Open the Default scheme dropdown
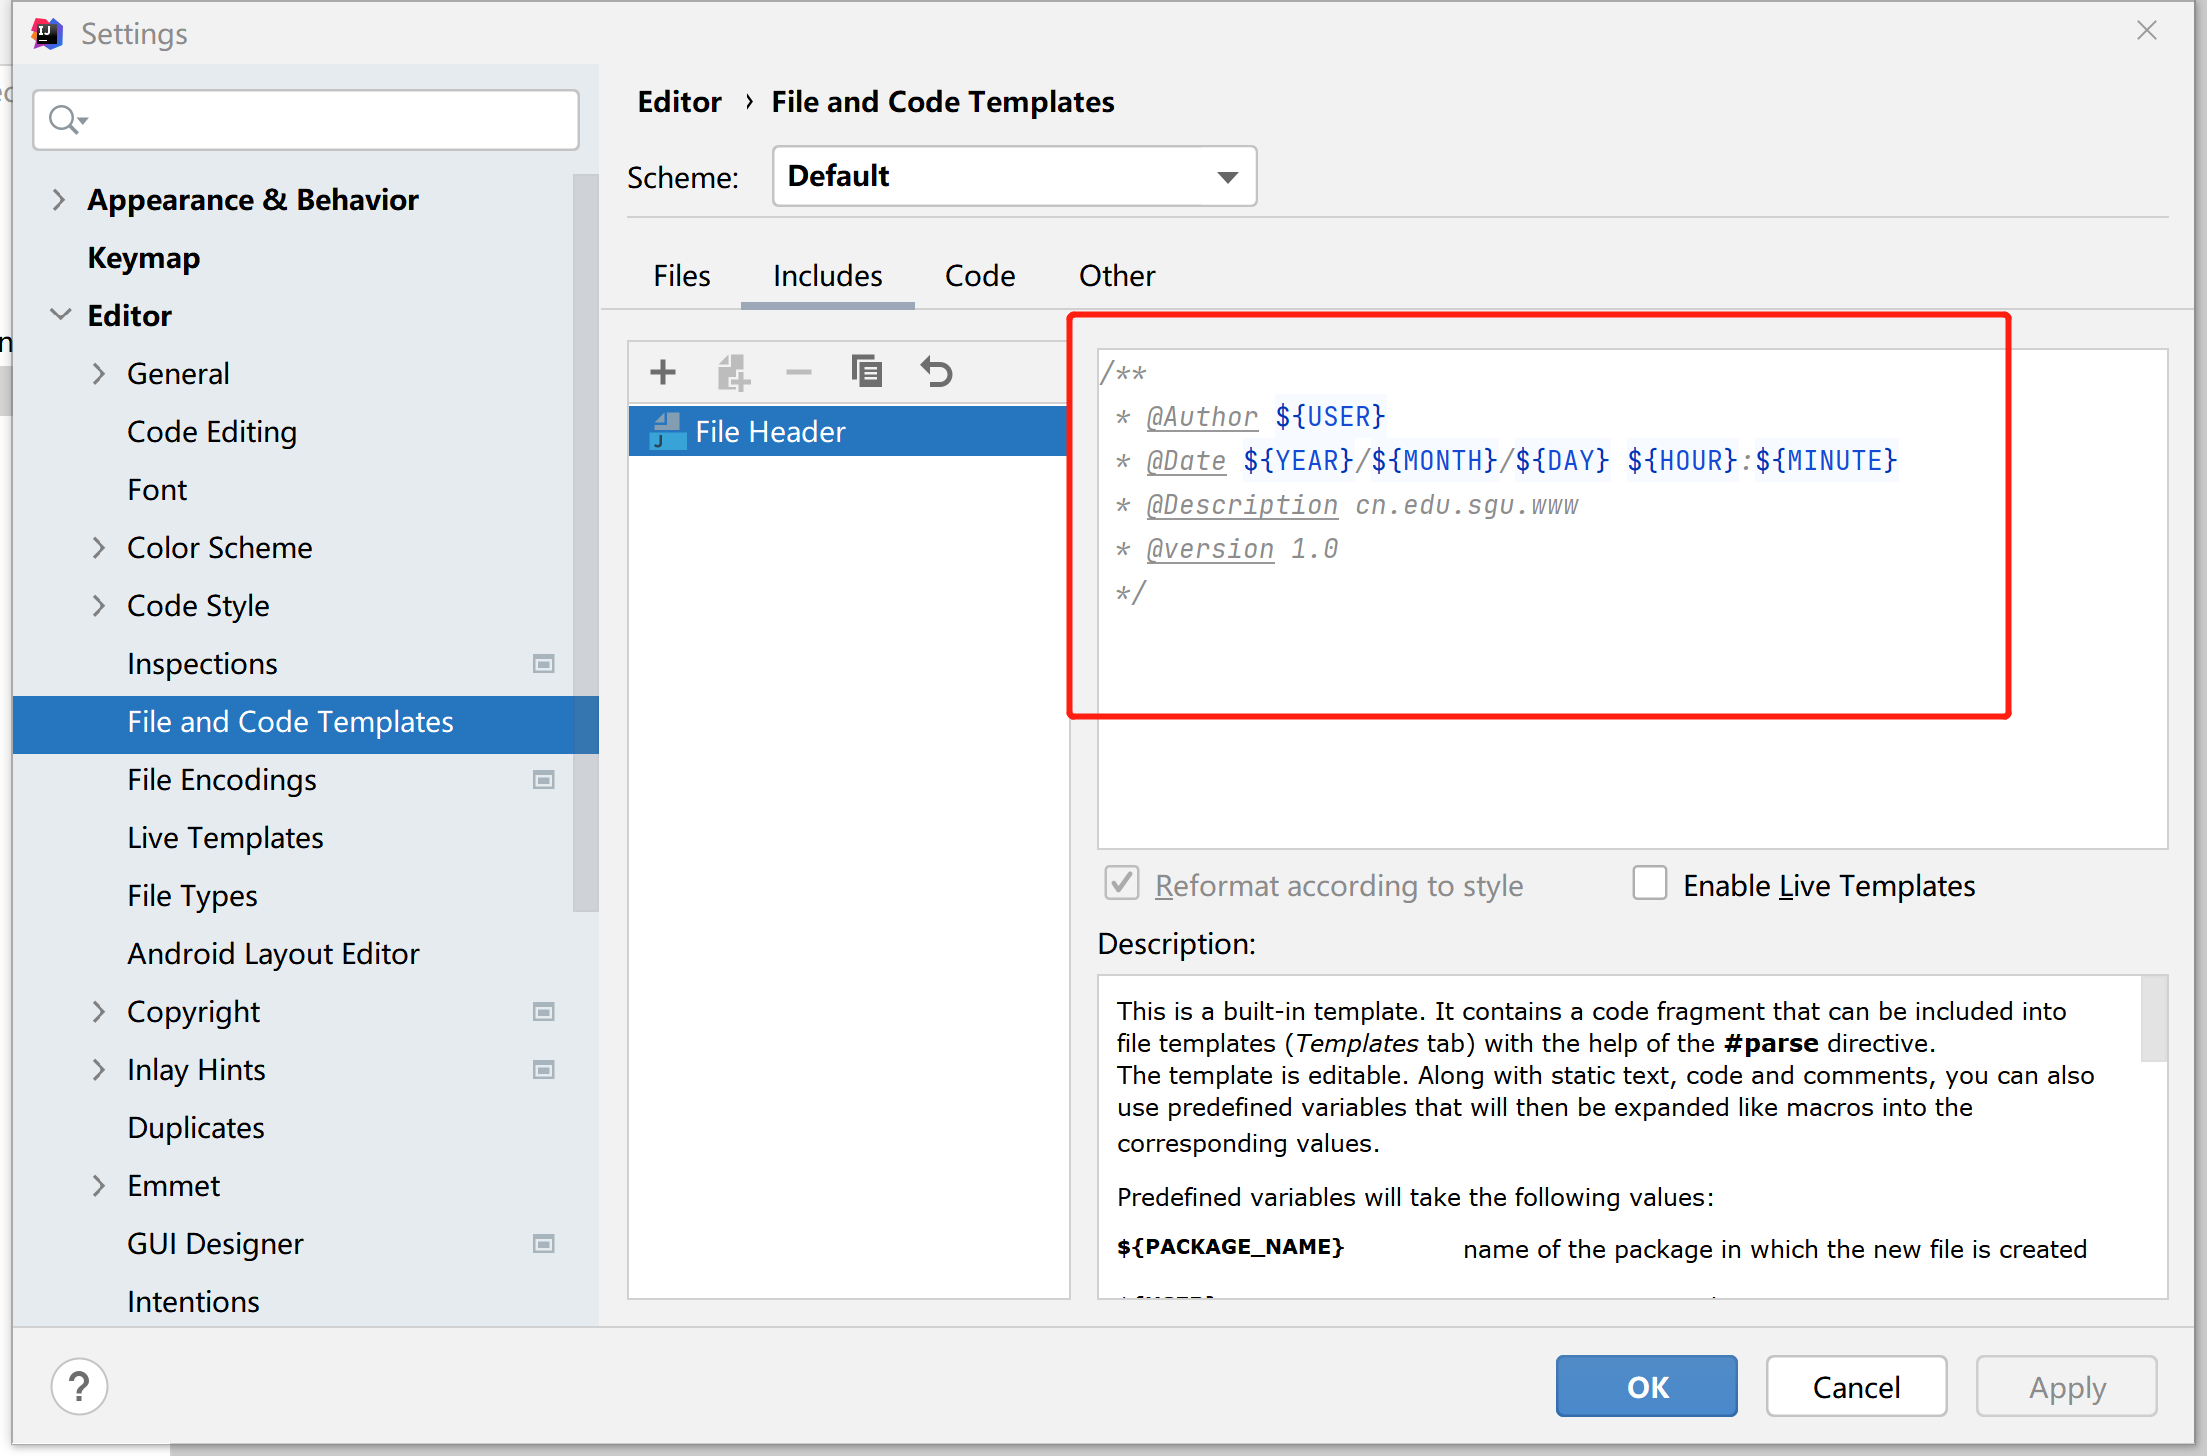 point(1011,177)
